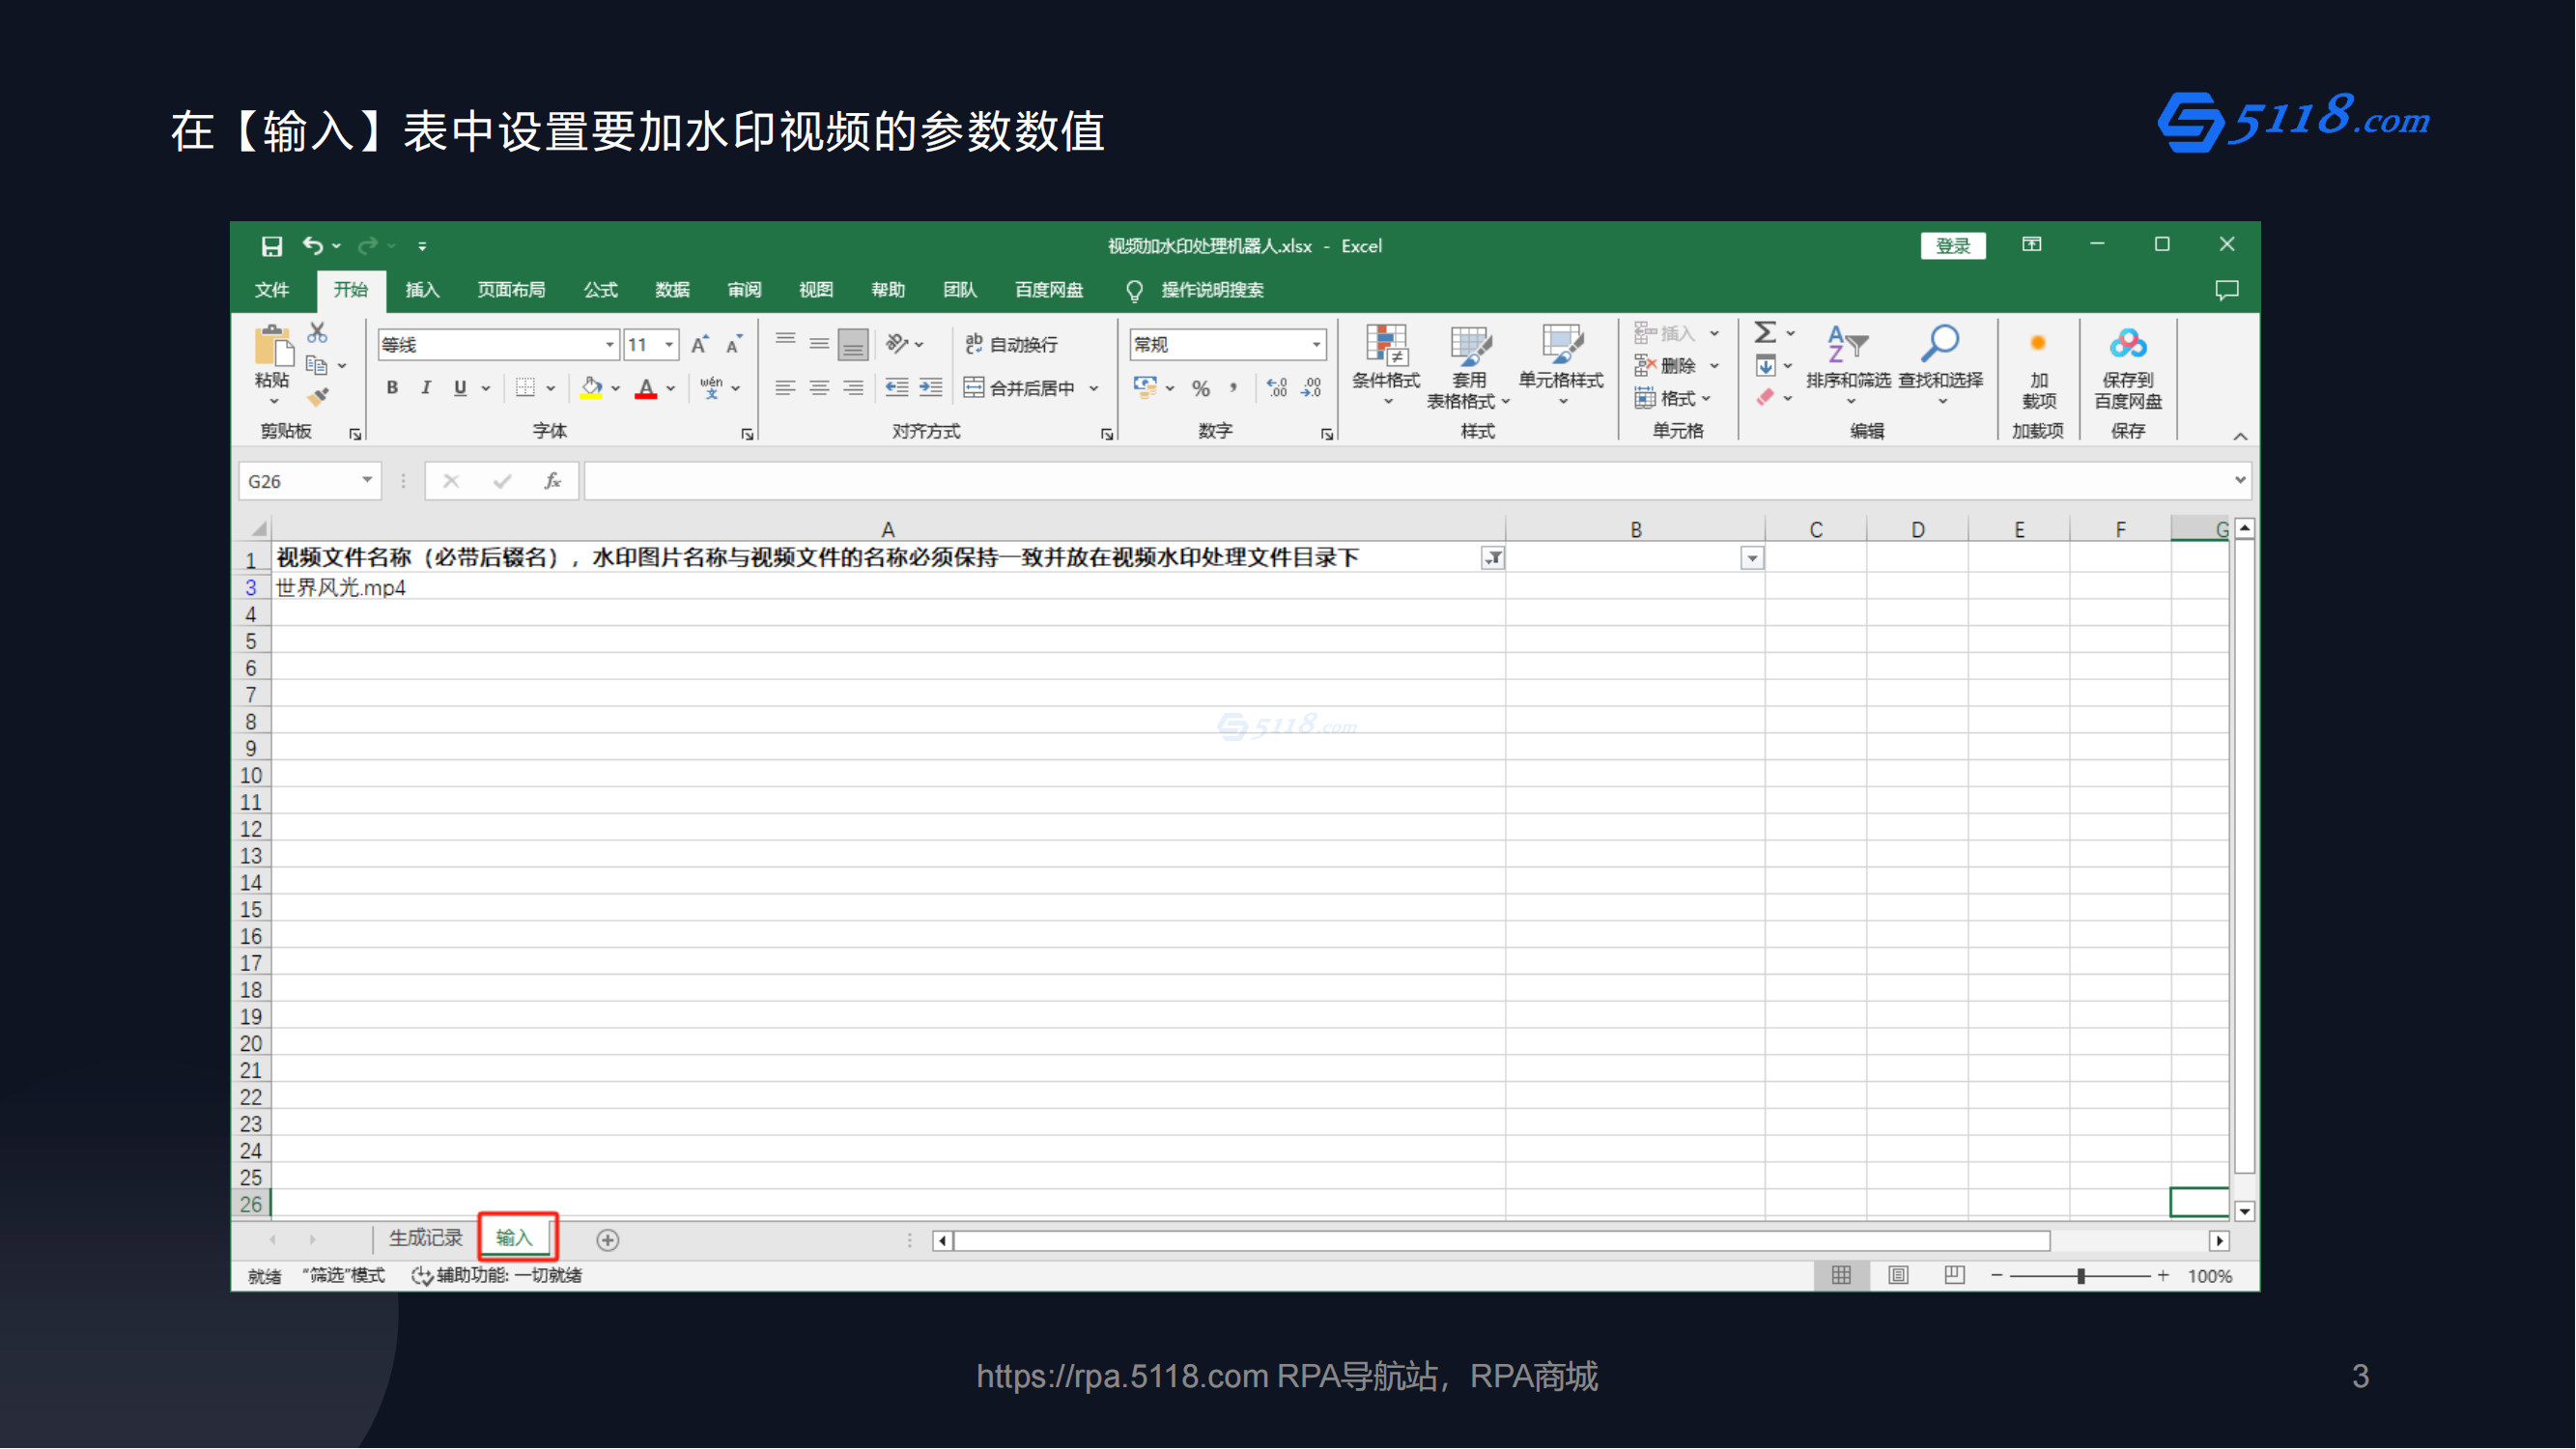2576x1449 pixels.
Task: Click the comma style icon
Action: [1234, 389]
